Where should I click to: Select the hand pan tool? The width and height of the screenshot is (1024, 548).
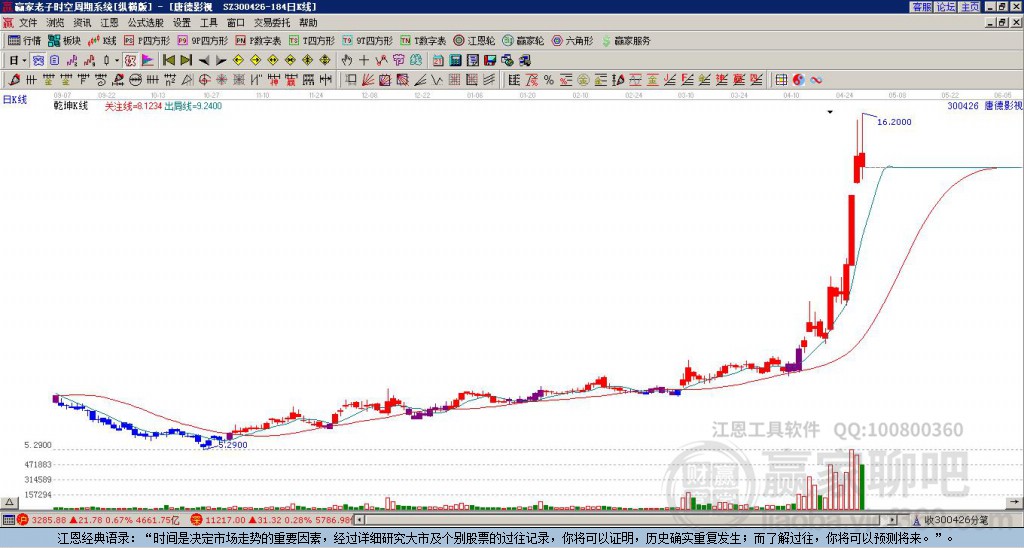(x=347, y=61)
